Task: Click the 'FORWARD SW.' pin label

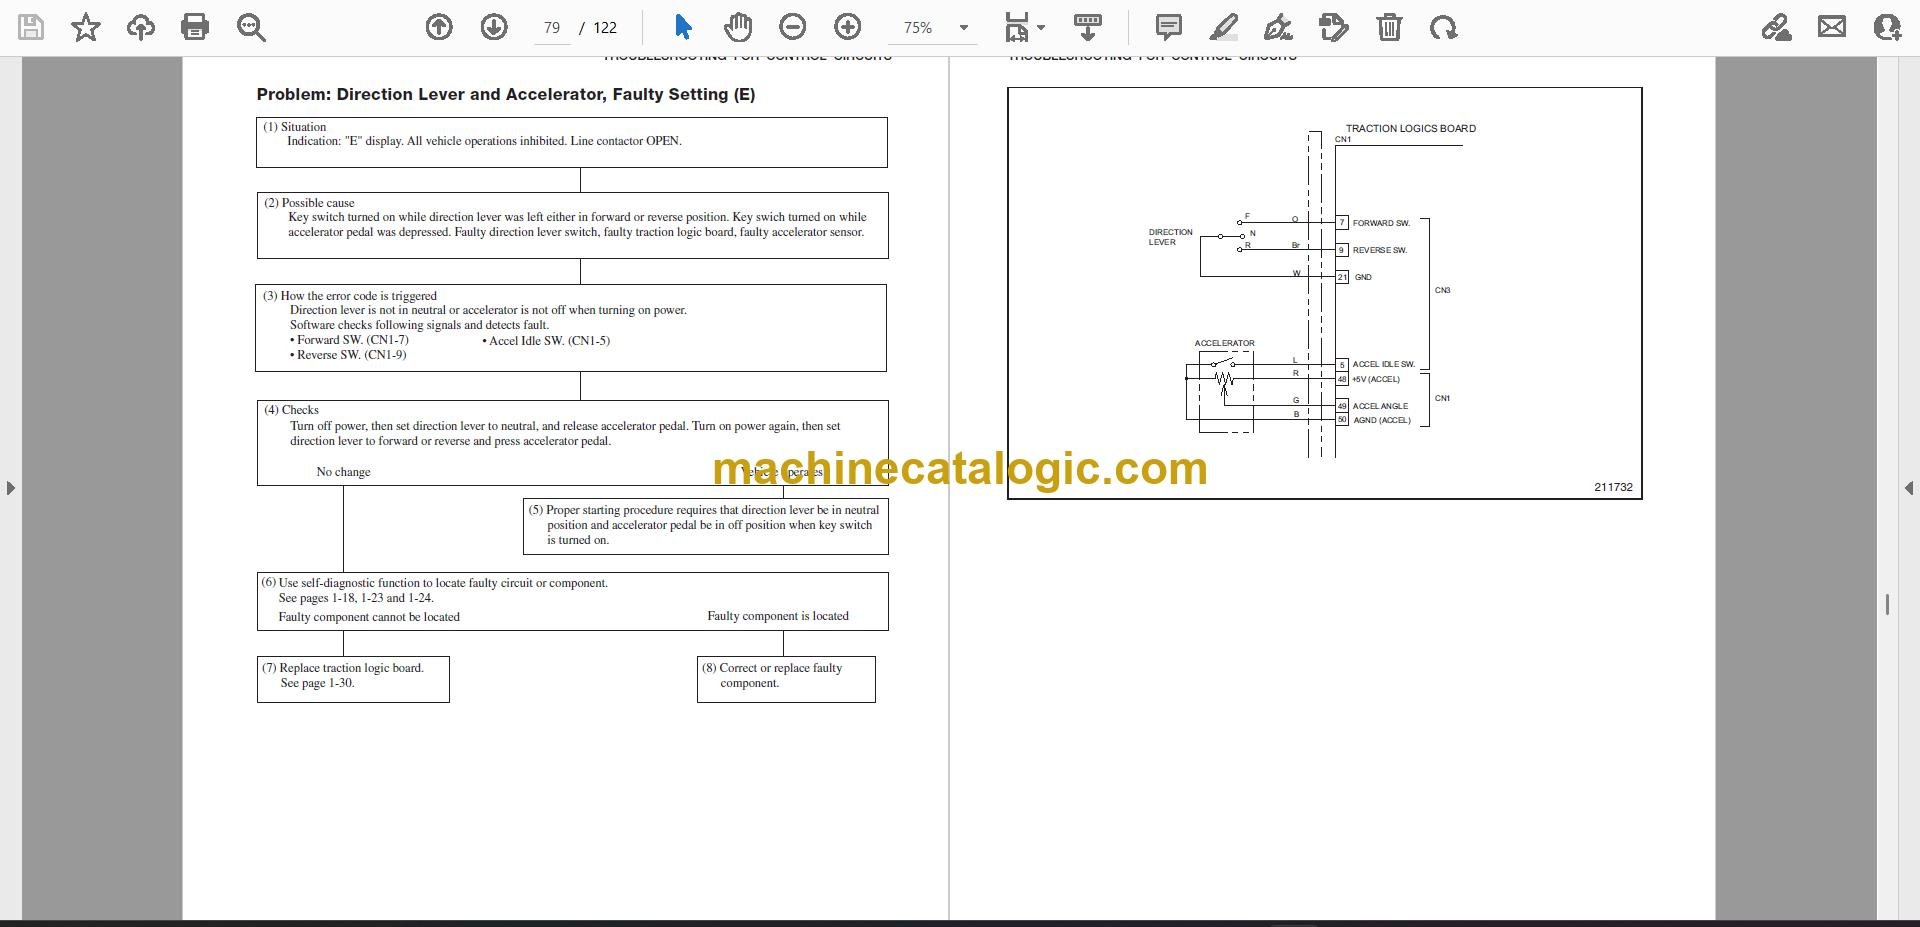Action: coord(1381,223)
